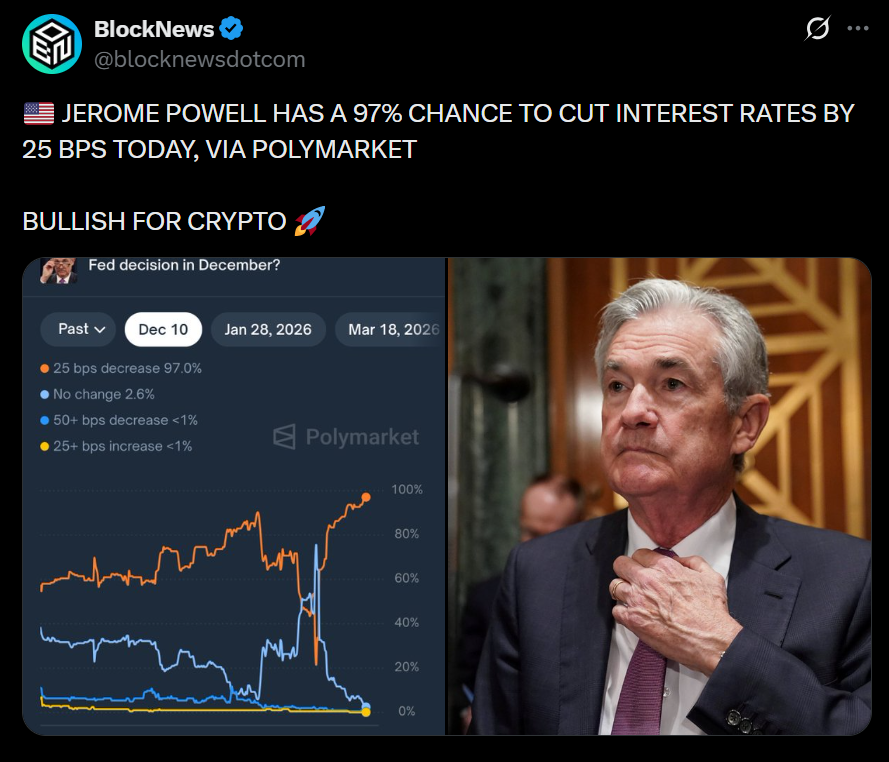Open the Grok slashed-circle icon
Viewport: 889px width, 762px height.
[817, 29]
